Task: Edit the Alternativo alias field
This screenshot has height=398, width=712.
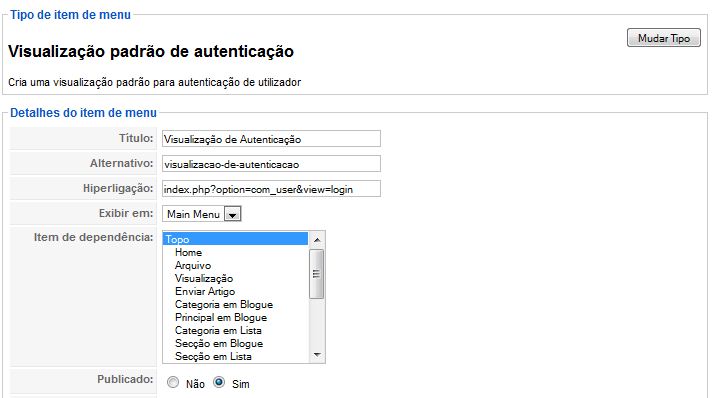Action: (x=271, y=164)
